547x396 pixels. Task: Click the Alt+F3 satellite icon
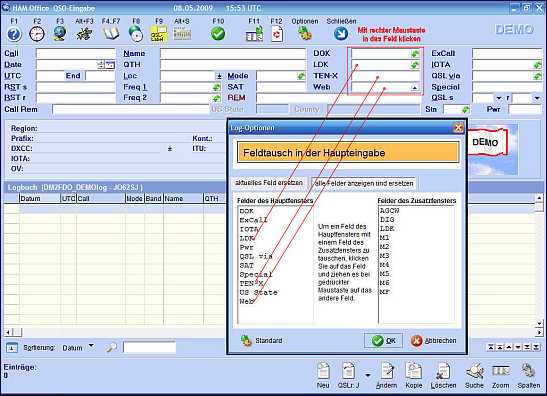[84, 34]
